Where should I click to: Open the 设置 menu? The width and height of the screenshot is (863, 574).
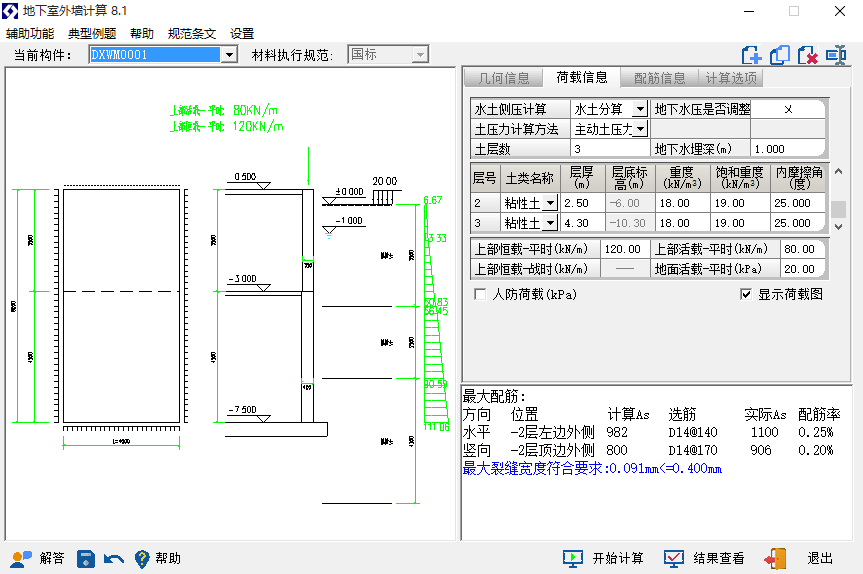(242, 34)
